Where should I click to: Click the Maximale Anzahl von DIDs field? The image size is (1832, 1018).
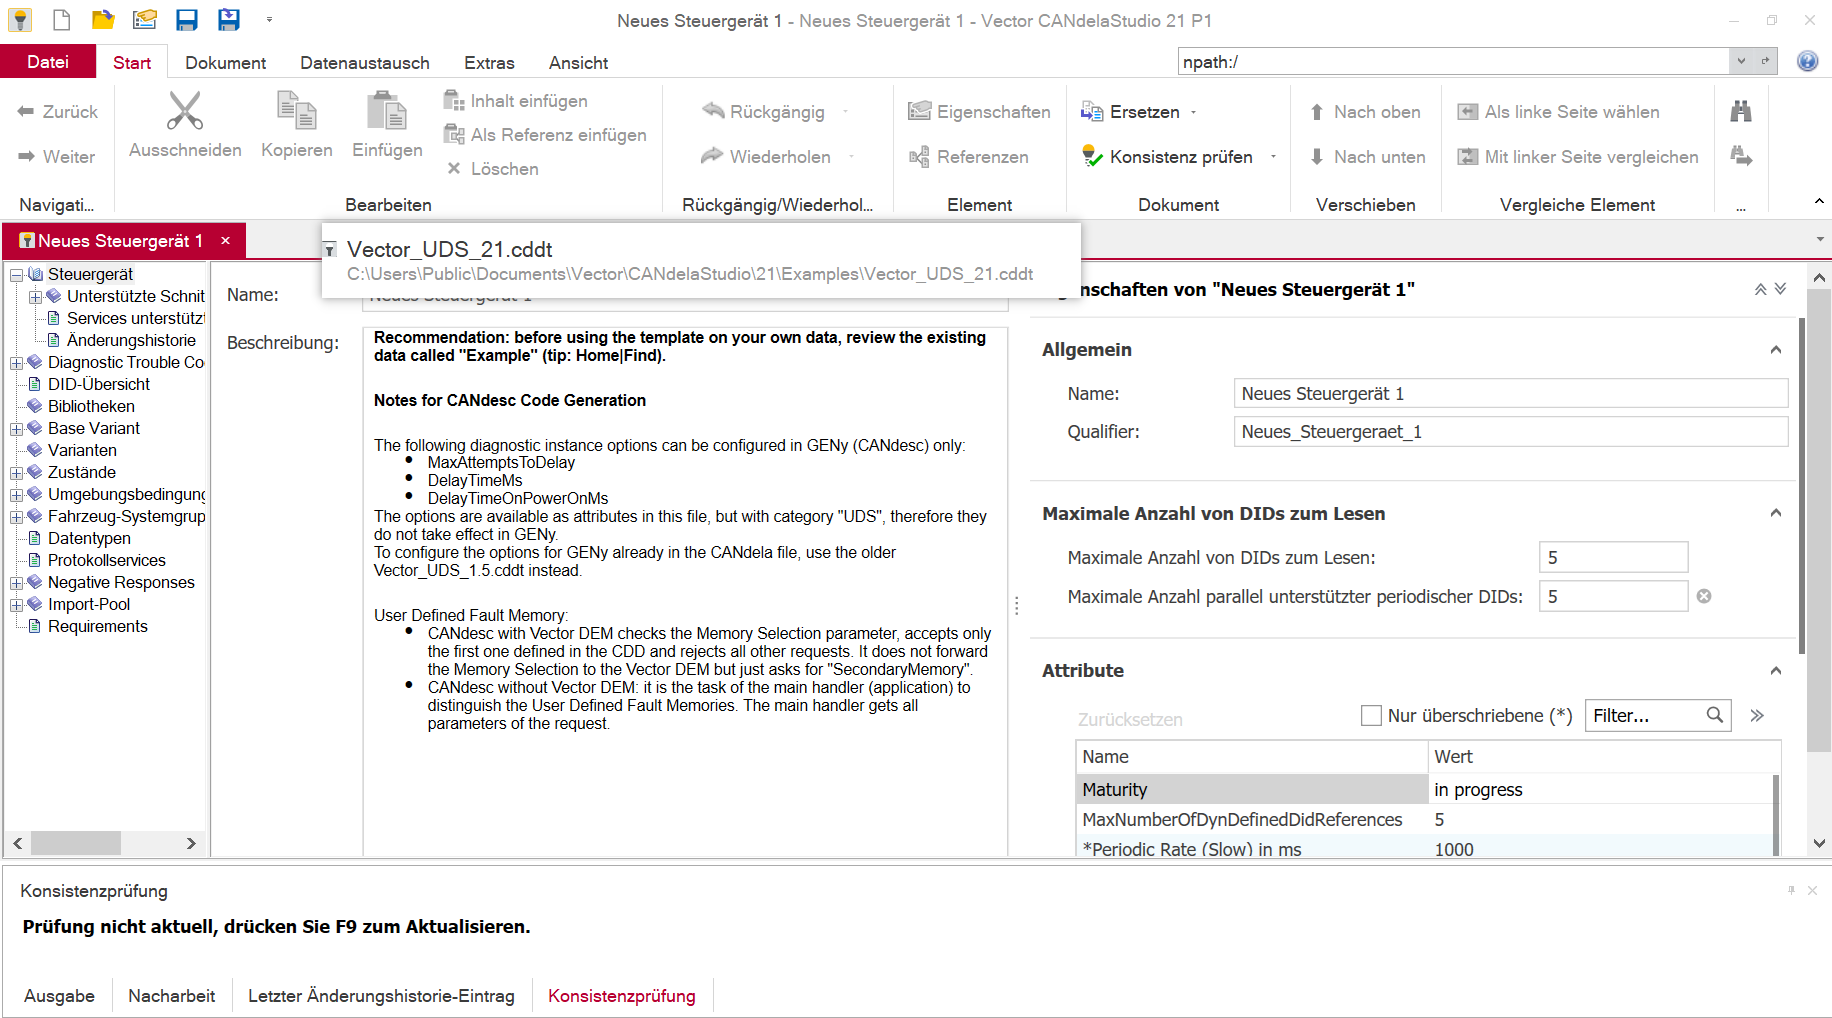coord(1613,558)
